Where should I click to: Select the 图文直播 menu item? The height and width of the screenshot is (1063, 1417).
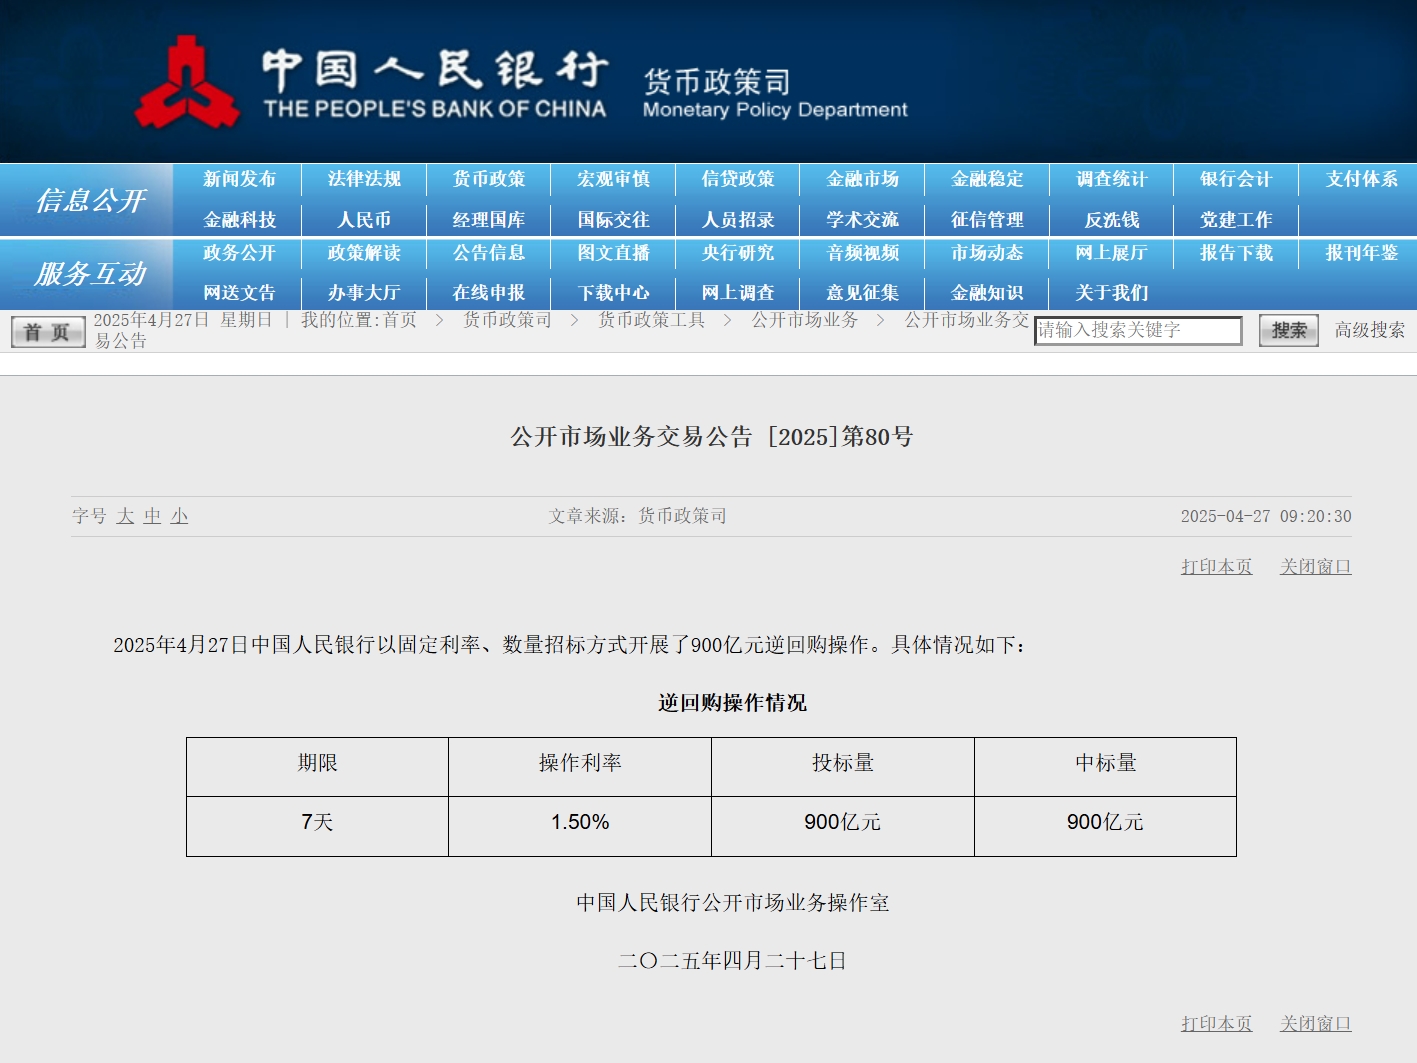[x=613, y=253]
